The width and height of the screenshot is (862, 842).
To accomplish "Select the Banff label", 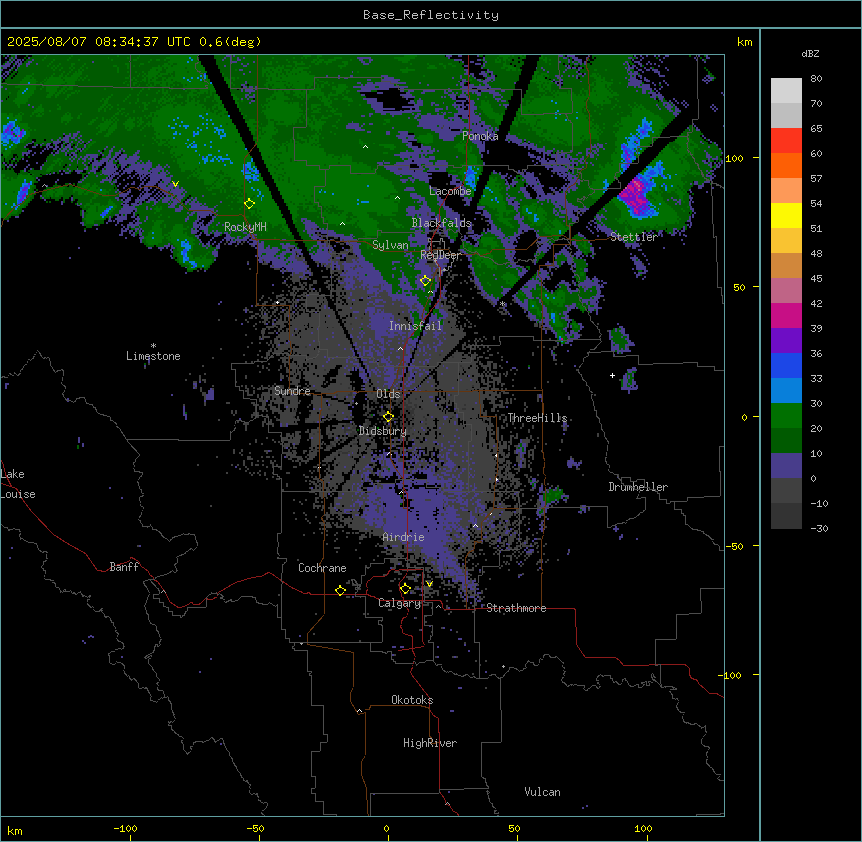I will tap(124, 567).
